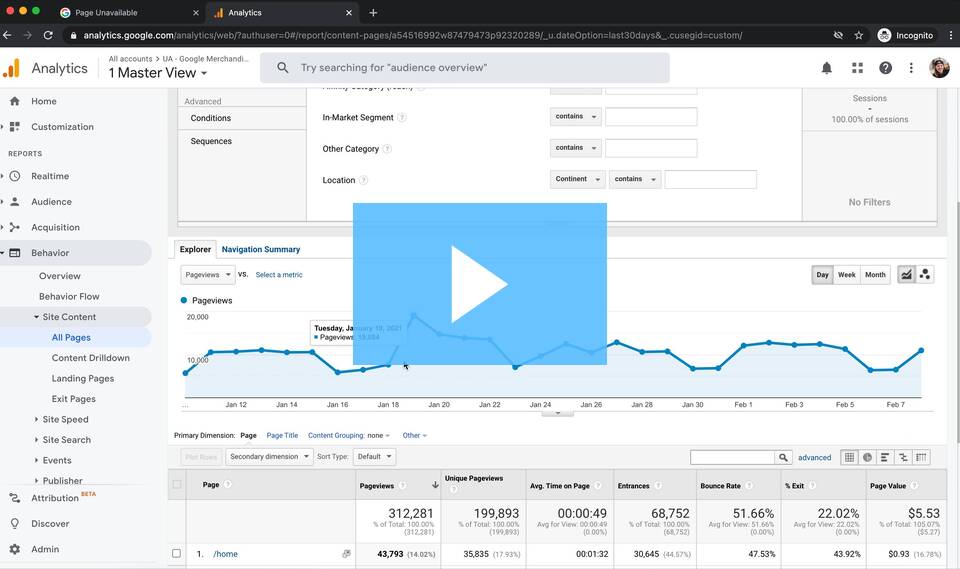The height and width of the screenshot is (569, 960).
Task: Click the Analytics logo
Action: point(11,68)
